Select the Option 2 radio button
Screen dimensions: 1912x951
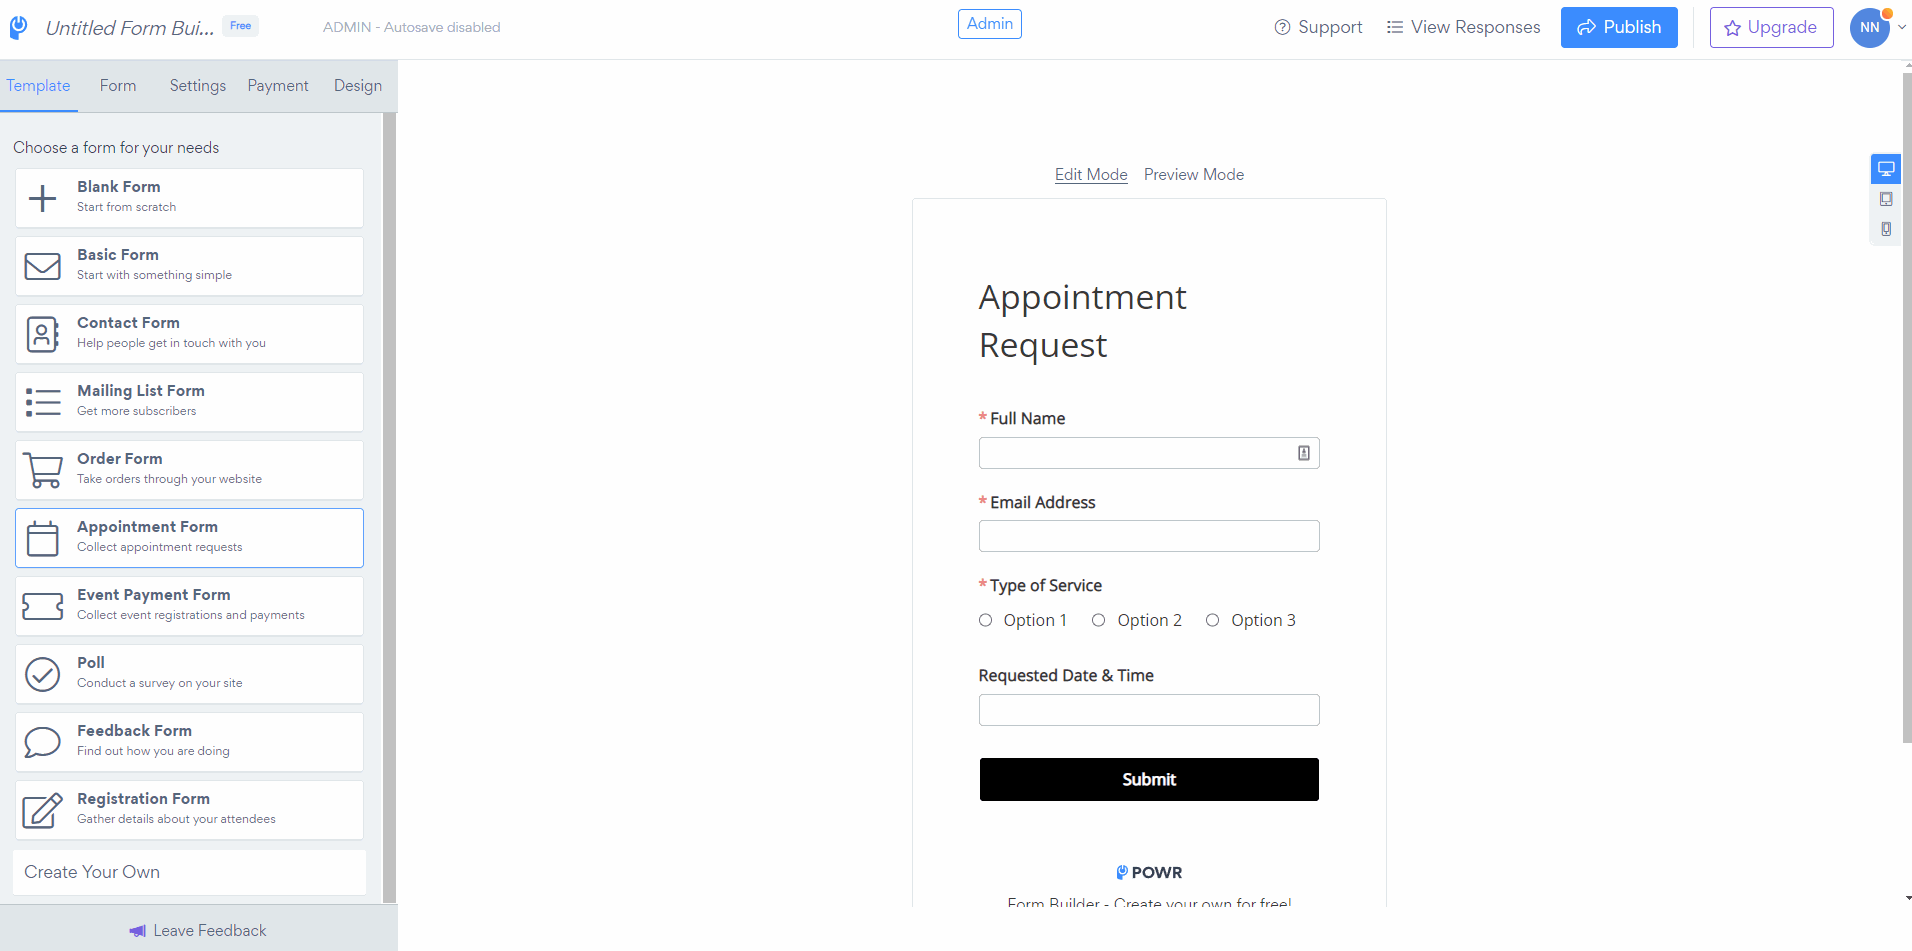tap(1098, 620)
